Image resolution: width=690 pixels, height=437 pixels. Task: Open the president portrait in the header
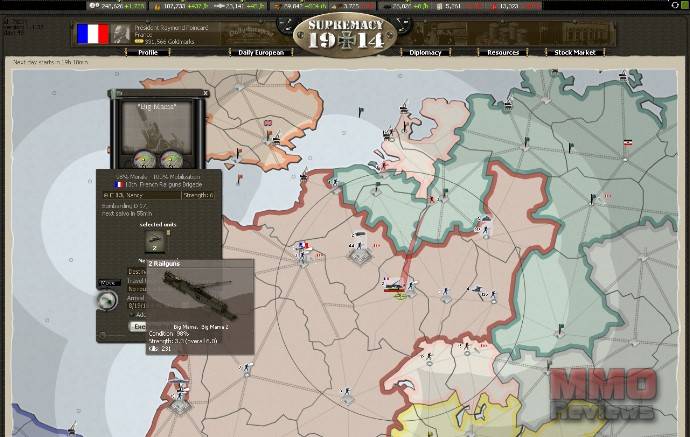pyautogui.click(x=120, y=33)
